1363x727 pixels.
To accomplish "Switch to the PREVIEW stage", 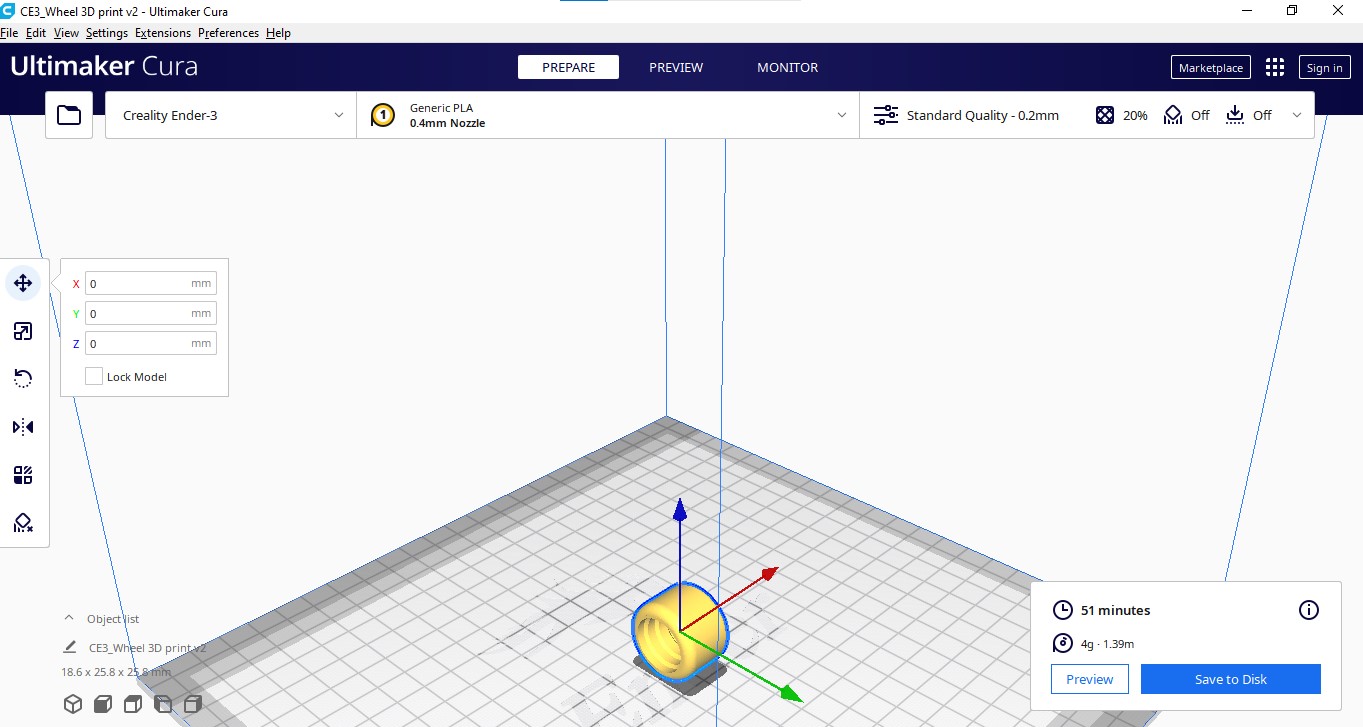I will coord(676,67).
